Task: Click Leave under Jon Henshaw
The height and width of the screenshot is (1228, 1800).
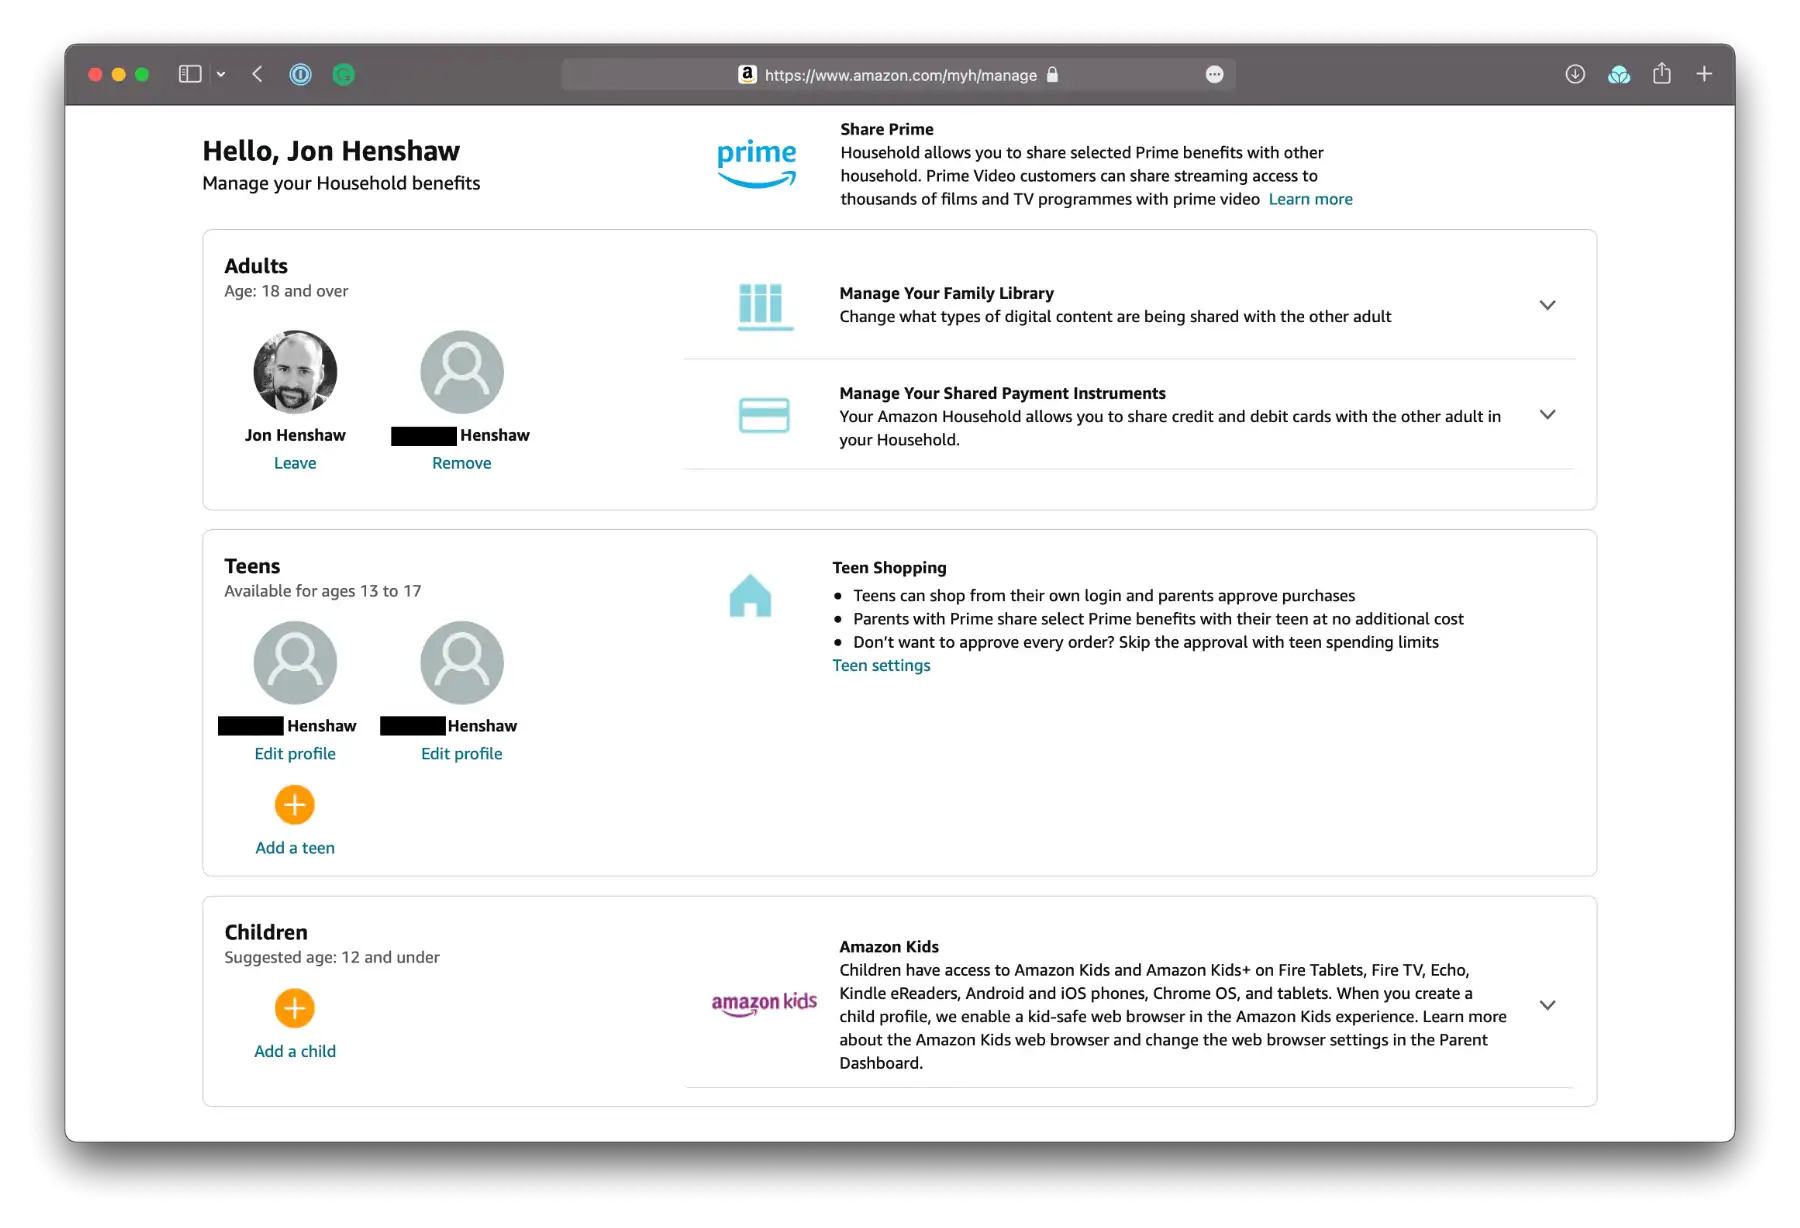Action: pos(295,462)
